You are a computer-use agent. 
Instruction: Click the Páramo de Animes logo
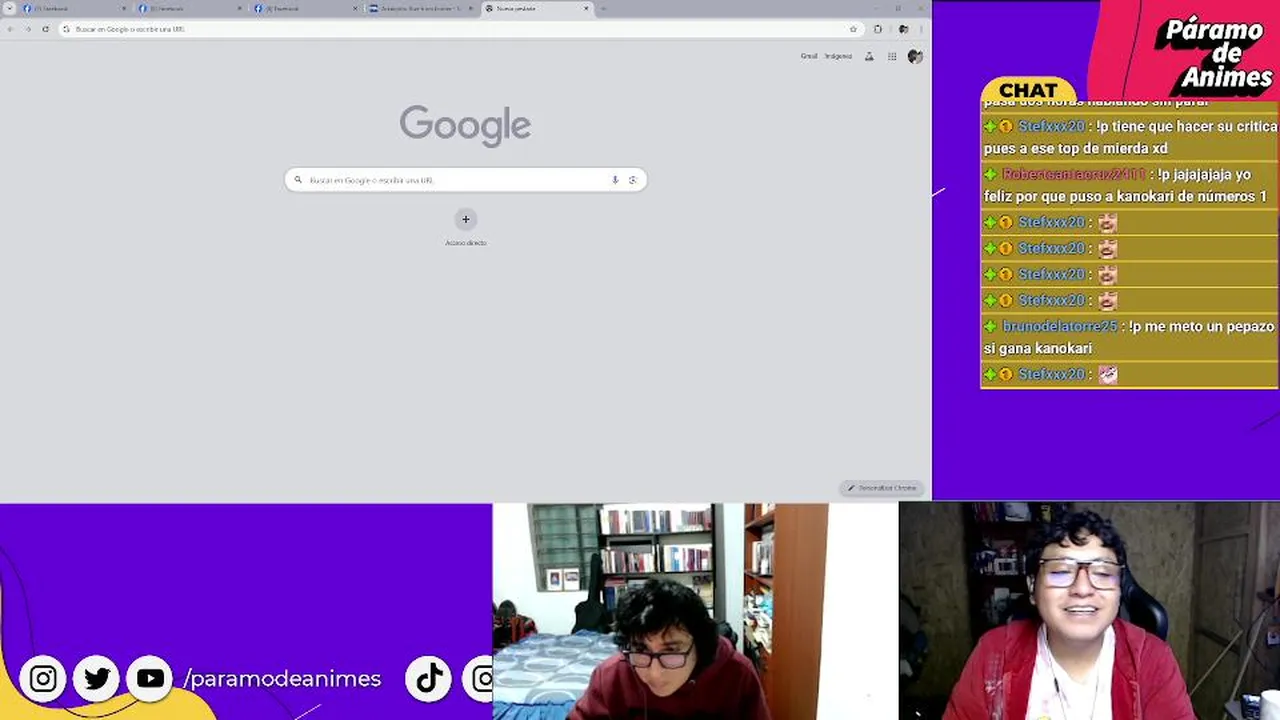pos(1214,55)
